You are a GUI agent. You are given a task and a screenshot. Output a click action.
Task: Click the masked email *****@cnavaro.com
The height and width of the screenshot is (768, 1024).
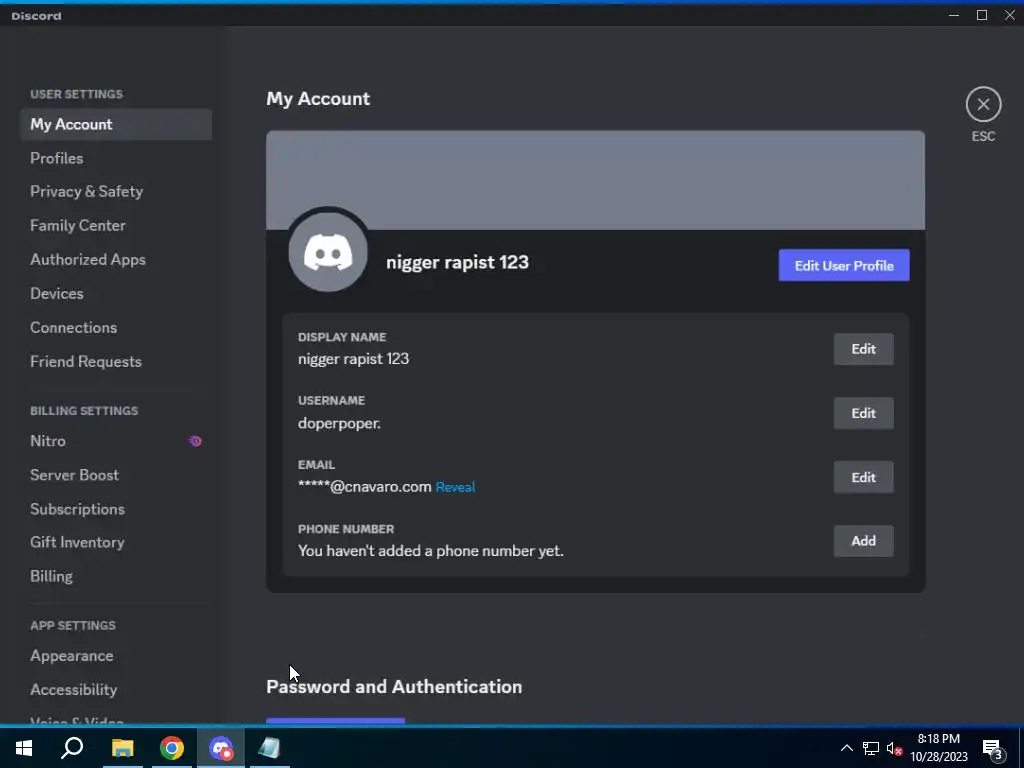364,487
